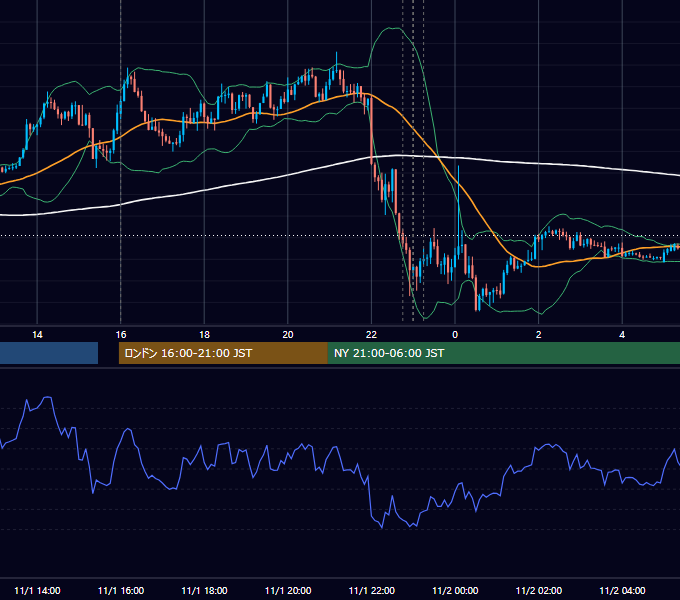Image resolution: width=680 pixels, height=600 pixels.
Task: Click the '2' hour axis label
Action: click(x=539, y=335)
